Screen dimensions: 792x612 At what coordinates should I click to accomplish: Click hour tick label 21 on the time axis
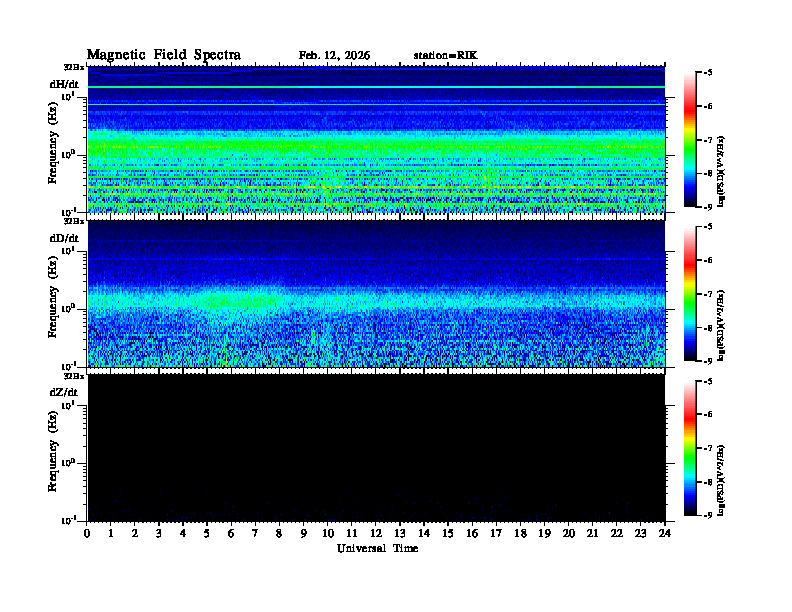592,534
